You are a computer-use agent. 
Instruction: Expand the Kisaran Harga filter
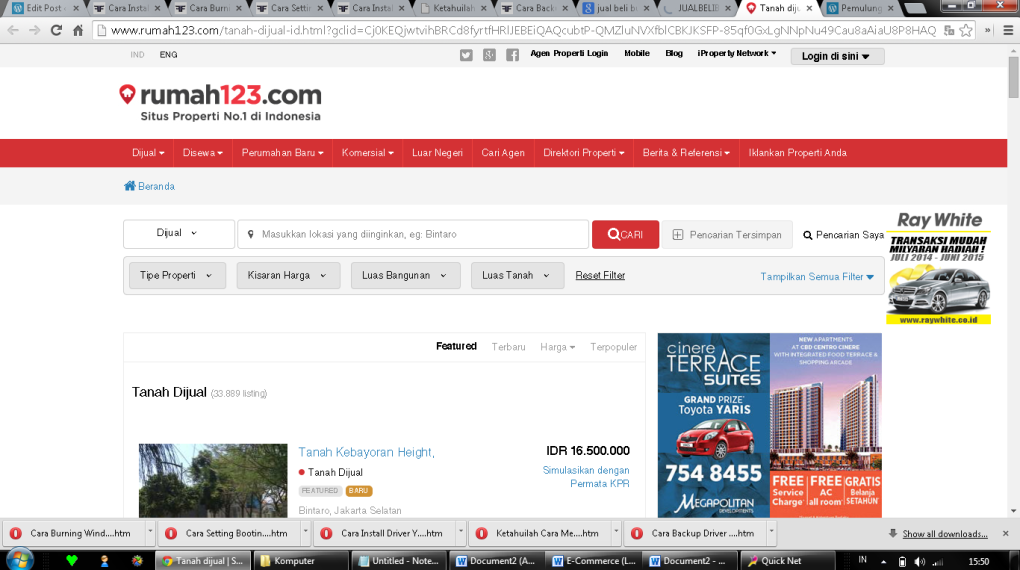[288, 275]
